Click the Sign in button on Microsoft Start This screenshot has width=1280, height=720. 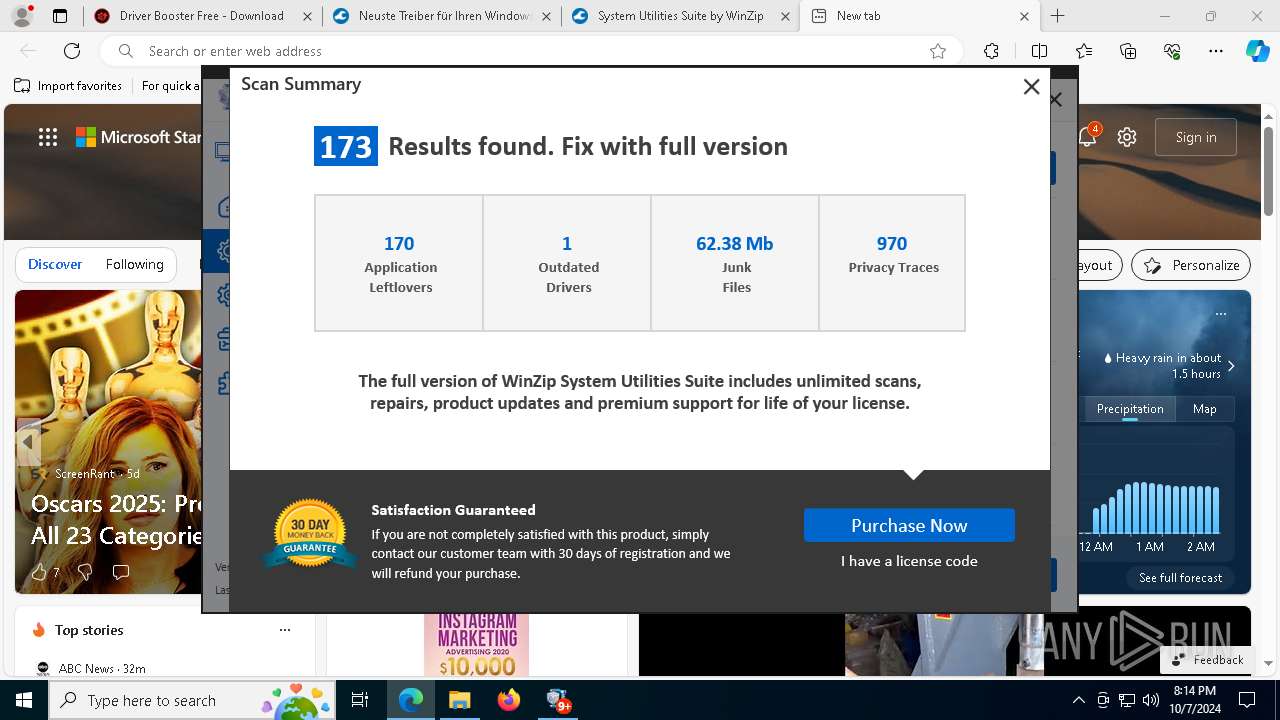tap(1196, 137)
